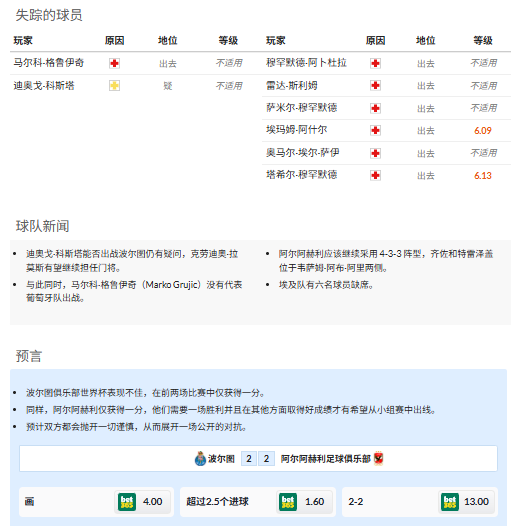The width and height of the screenshot is (511, 526).
Task: Click injury icon beside 塔希尔-穆罕默德
Action: point(375,175)
